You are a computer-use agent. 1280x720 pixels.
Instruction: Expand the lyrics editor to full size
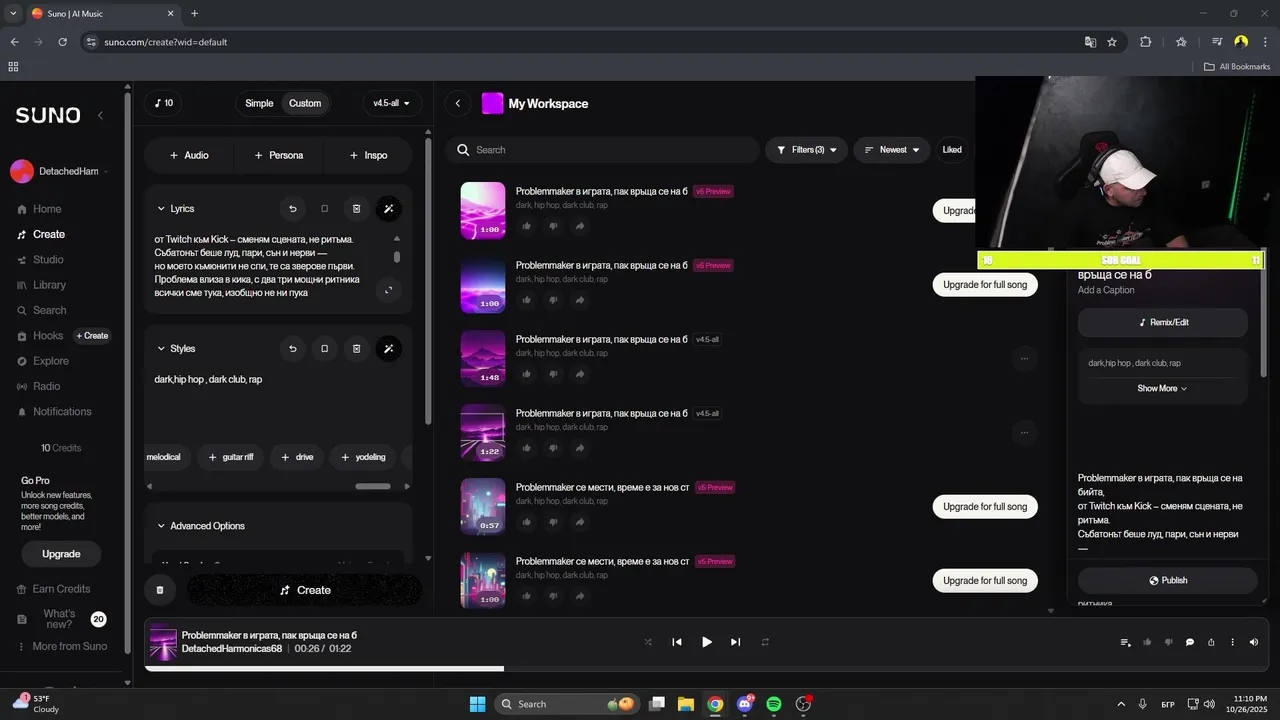[389, 290]
